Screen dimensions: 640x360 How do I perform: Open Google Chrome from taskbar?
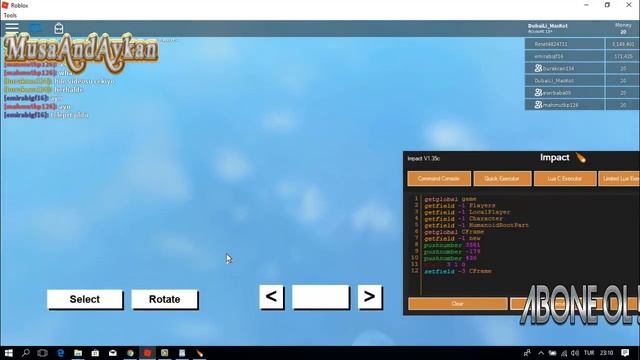[130, 353]
